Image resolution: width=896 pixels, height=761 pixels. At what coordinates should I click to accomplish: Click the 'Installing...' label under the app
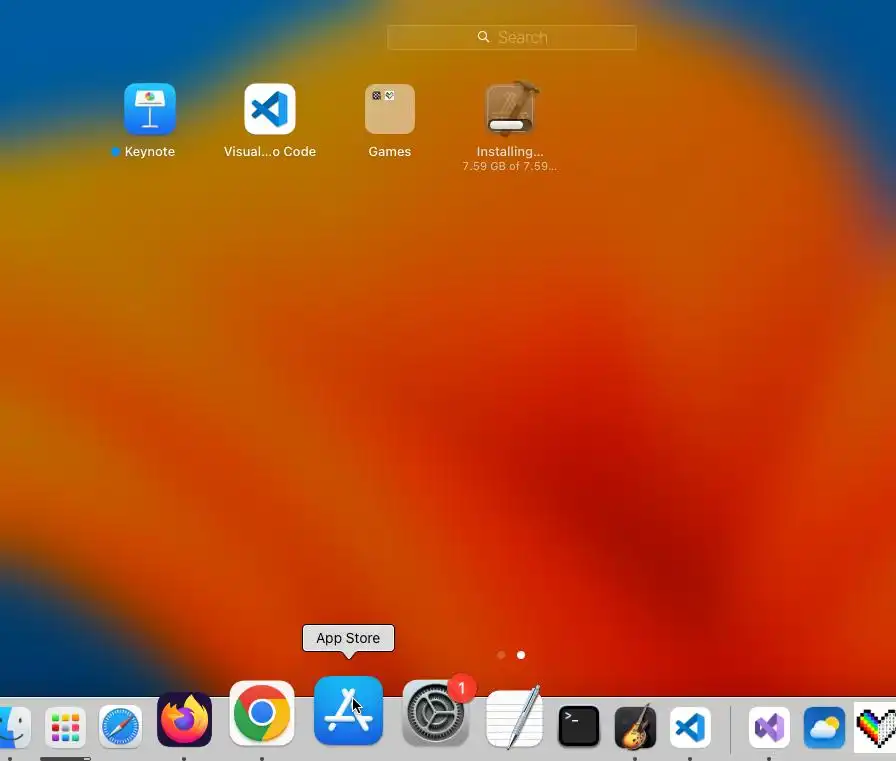[x=510, y=151]
